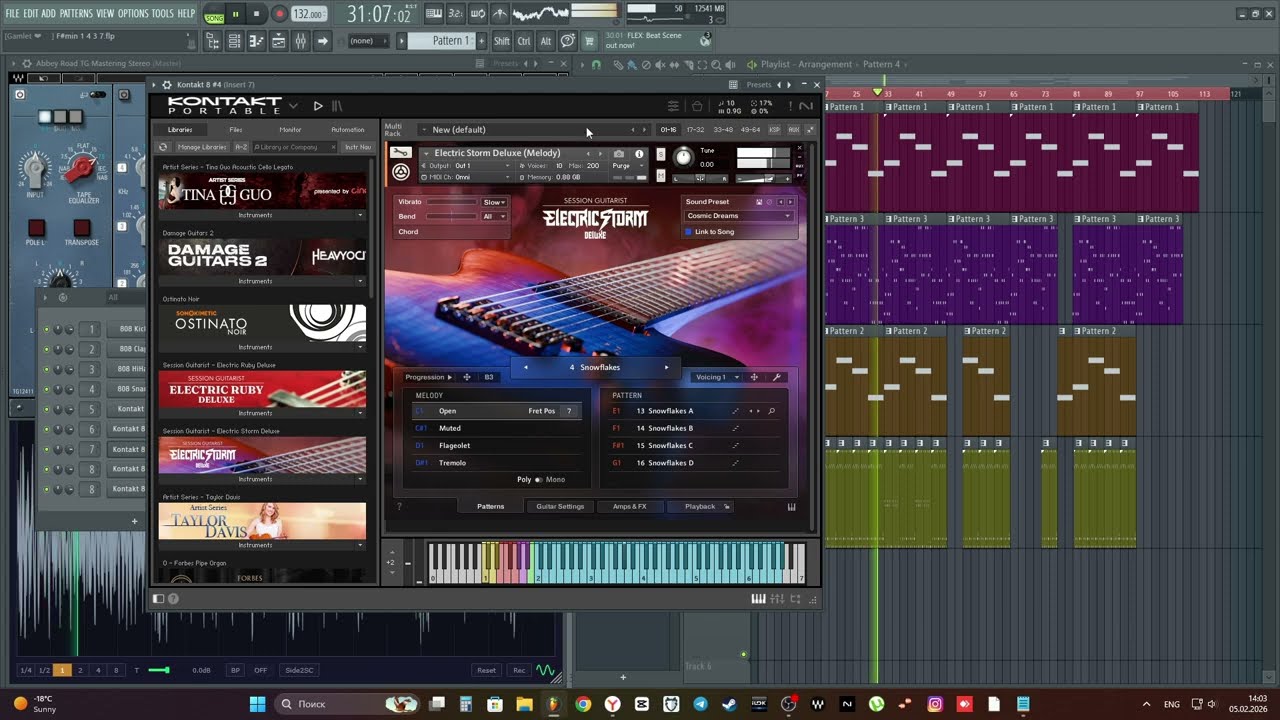The width and height of the screenshot is (1280, 720).
Task: Click the keyboard icon beside the Playback tab
Action: (x=791, y=507)
